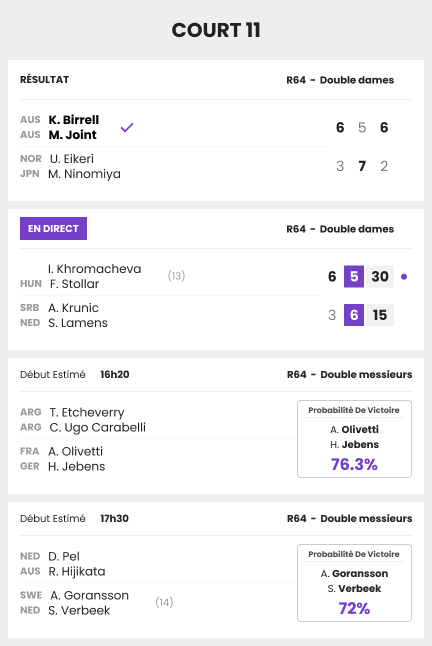
Task: Click the purple serving dot indicator
Action: (404, 276)
